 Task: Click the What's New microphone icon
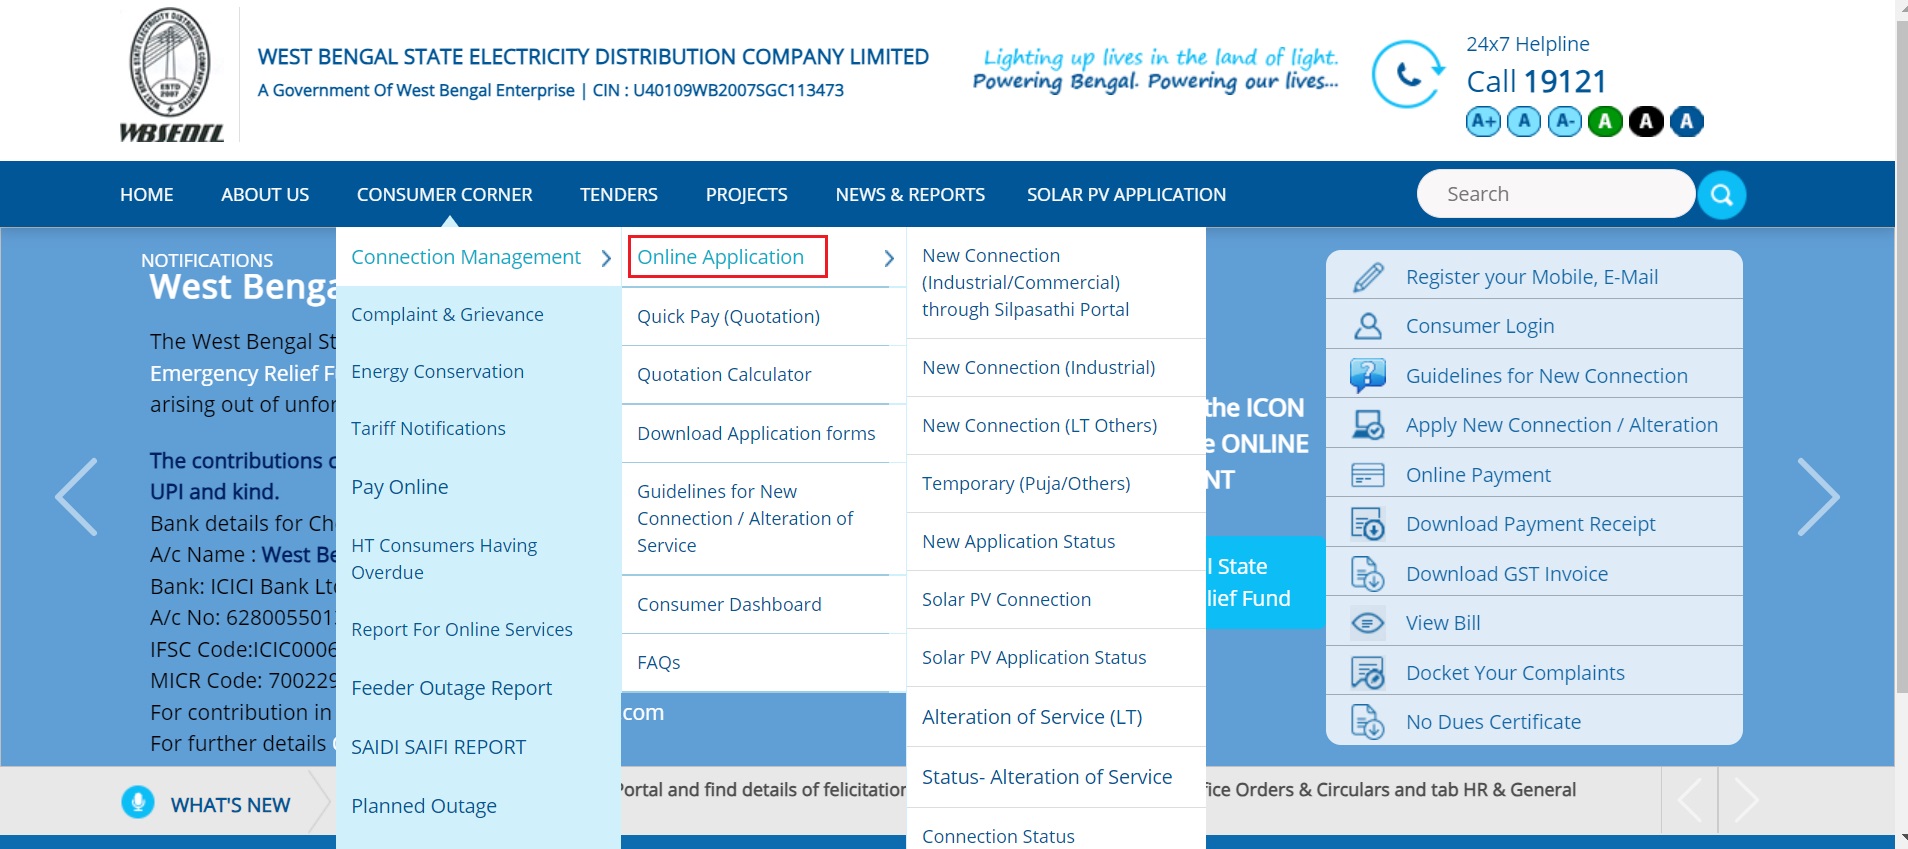point(138,802)
